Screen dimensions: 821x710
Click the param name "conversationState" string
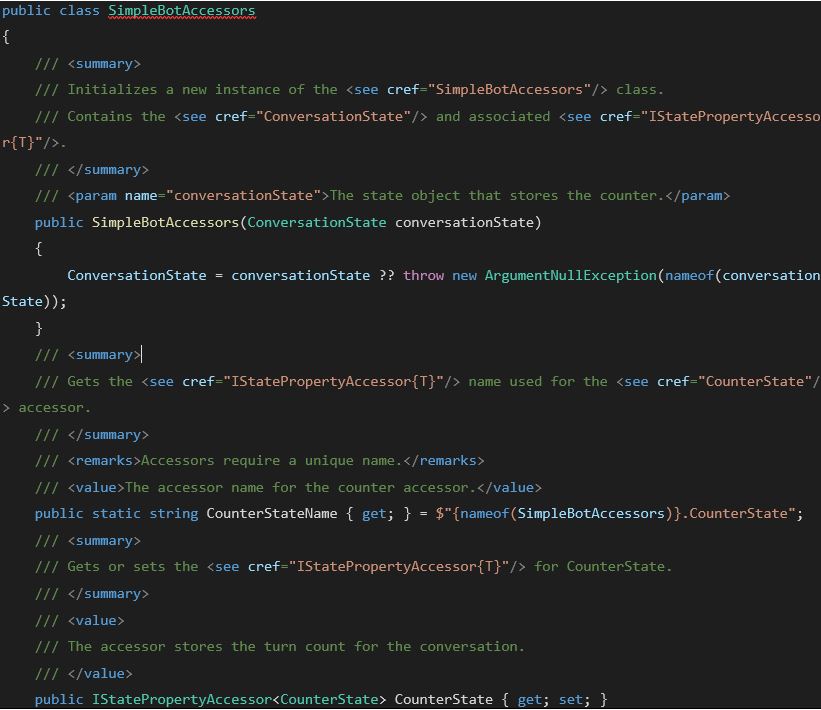click(x=243, y=196)
